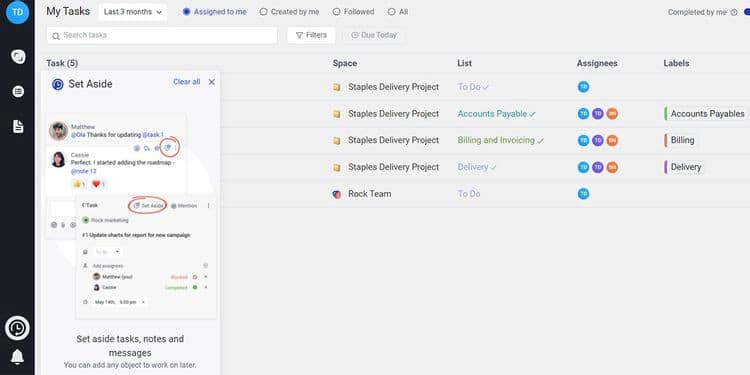Close the Set Aside panel
Image resolution: width=750 pixels, height=375 pixels.
pyautogui.click(x=211, y=82)
